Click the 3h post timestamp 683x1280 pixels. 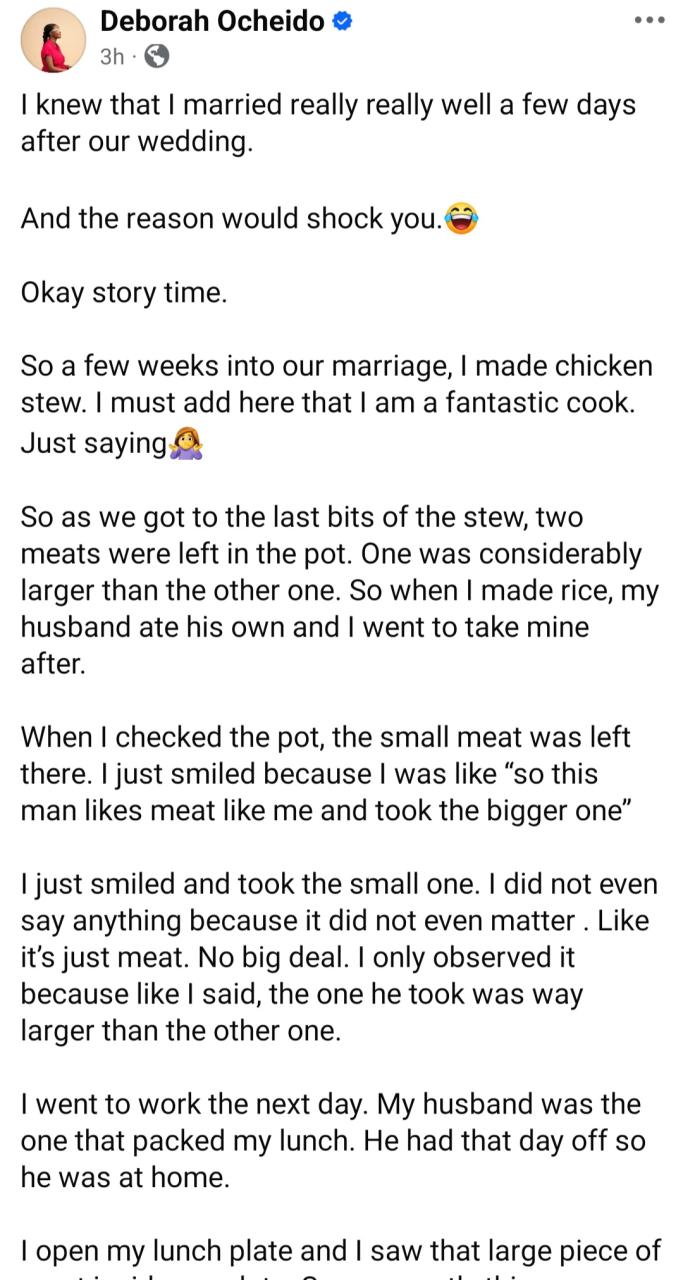point(112,57)
